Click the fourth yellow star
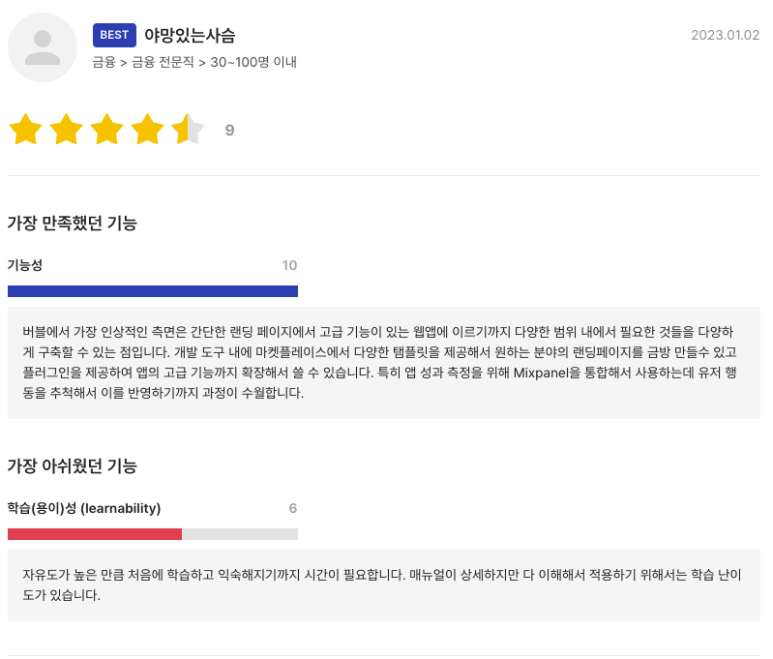 pyautogui.click(x=147, y=129)
